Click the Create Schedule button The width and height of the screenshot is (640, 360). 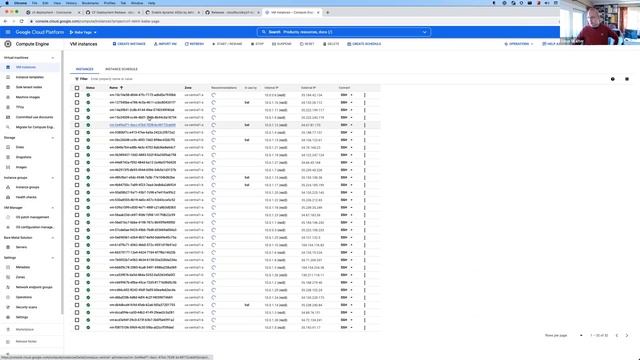click(x=364, y=44)
